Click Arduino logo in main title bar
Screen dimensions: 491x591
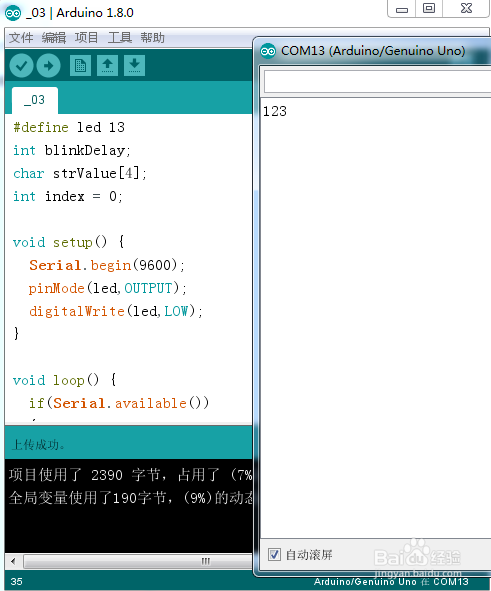pos(13,14)
